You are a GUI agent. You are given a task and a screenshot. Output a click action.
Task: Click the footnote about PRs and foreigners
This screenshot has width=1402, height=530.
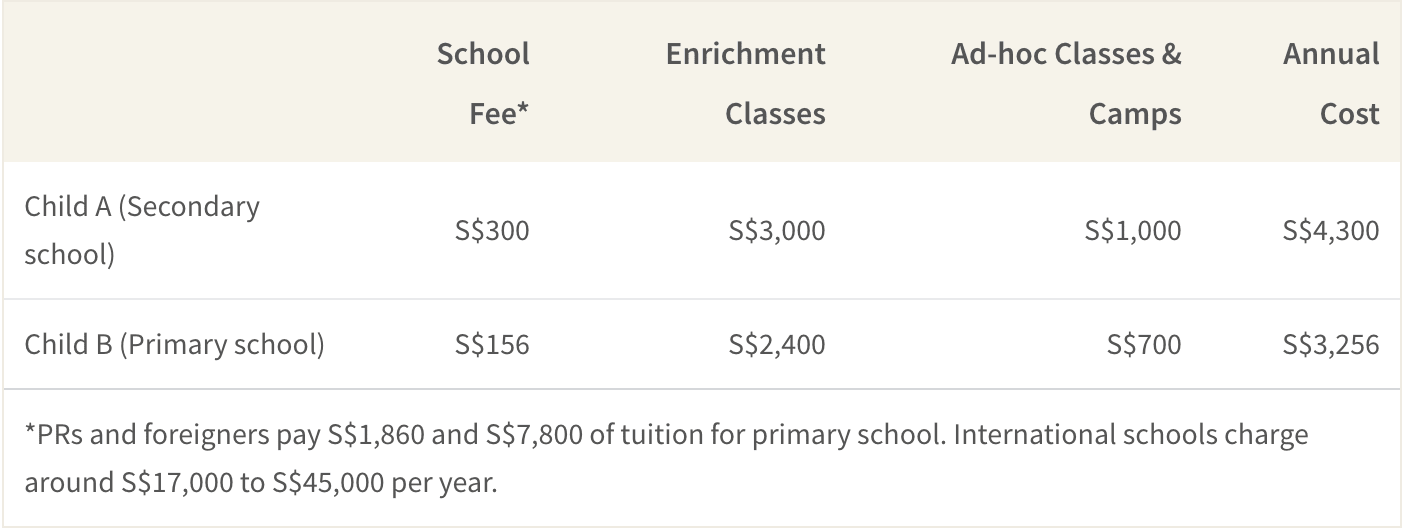(667, 458)
